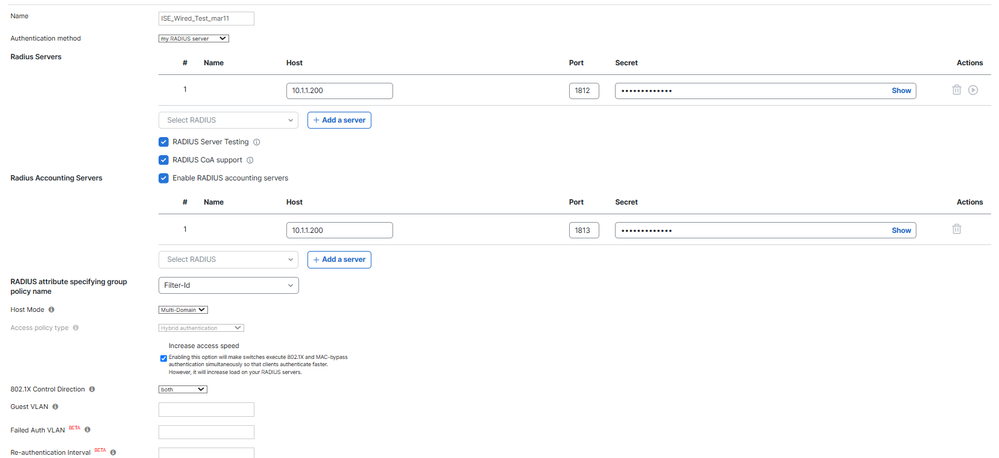The image size is (999, 458).
Task: Toggle the RADIUS CoA support checkbox
Action: 164,160
